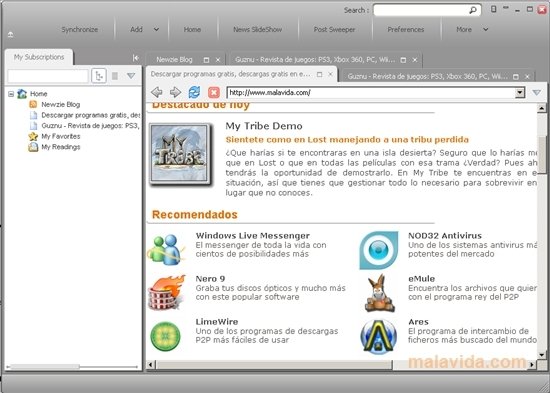Click the eMule donkey icon
Image resolution: width=550 pixels, height=393 pixels.
[x=380, y=293]
